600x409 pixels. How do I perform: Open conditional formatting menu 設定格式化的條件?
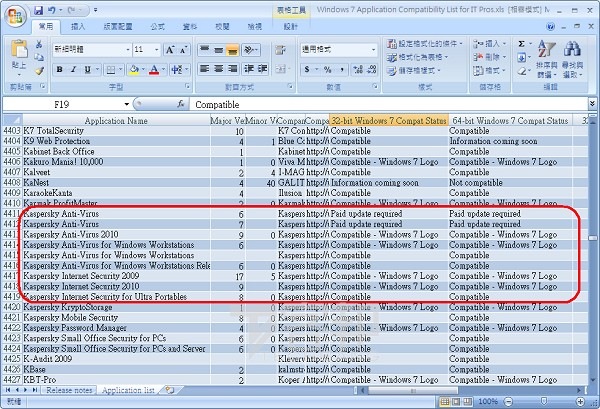[424, 44]
